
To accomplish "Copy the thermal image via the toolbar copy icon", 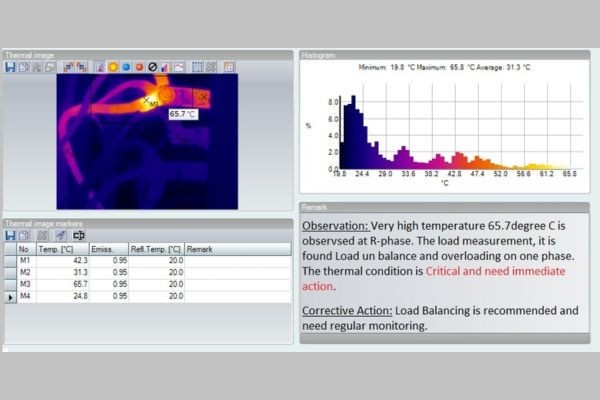I will 24,67.
